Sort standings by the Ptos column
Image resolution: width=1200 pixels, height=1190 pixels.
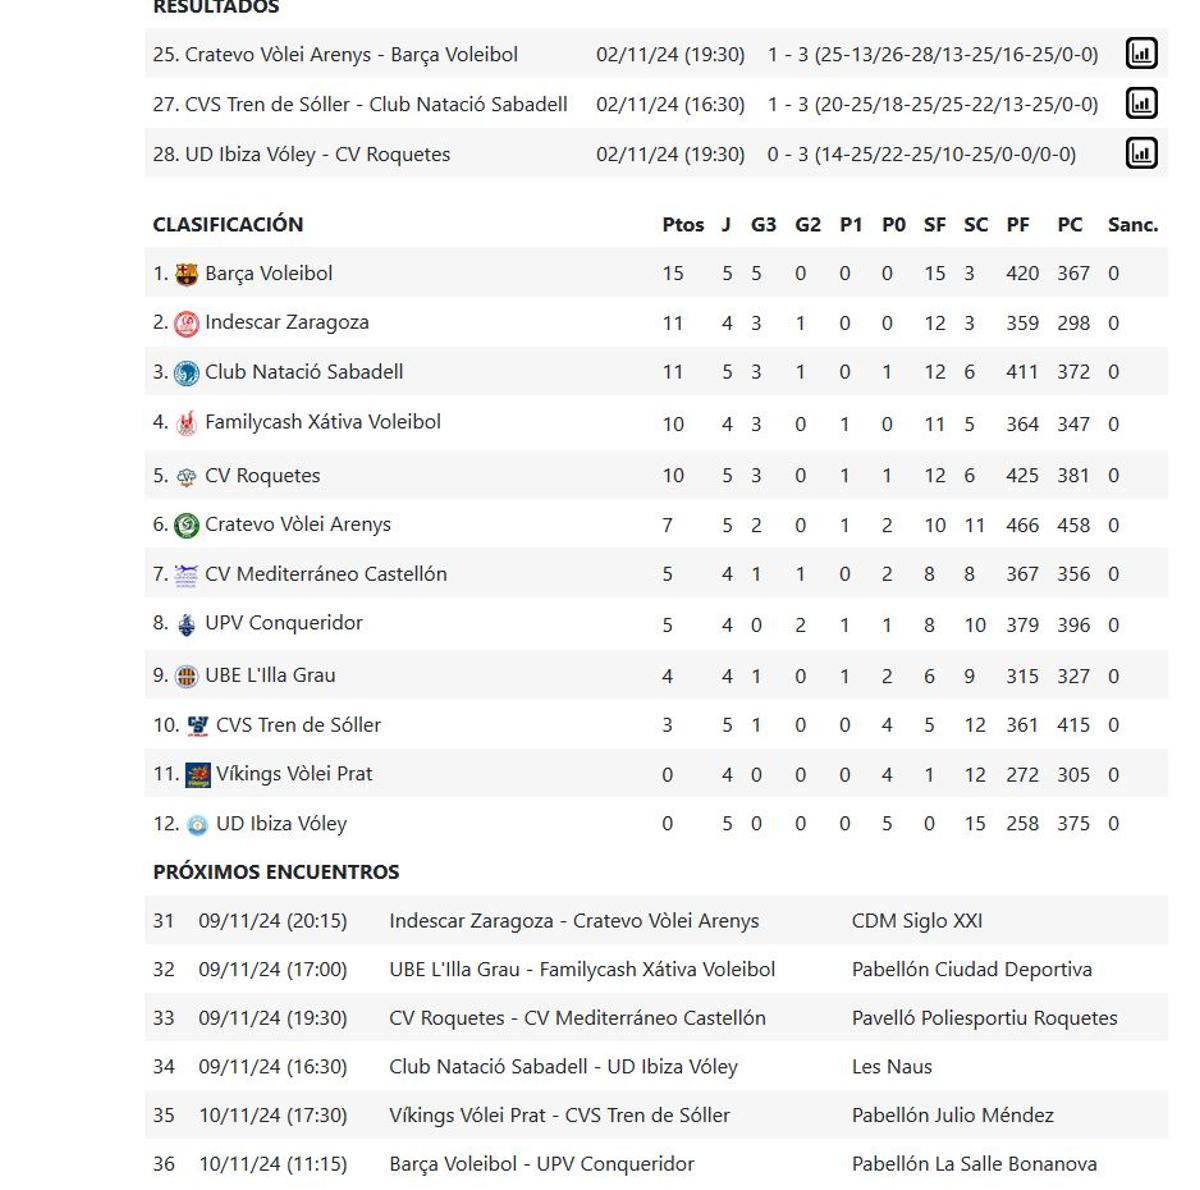tap(682, 224)
